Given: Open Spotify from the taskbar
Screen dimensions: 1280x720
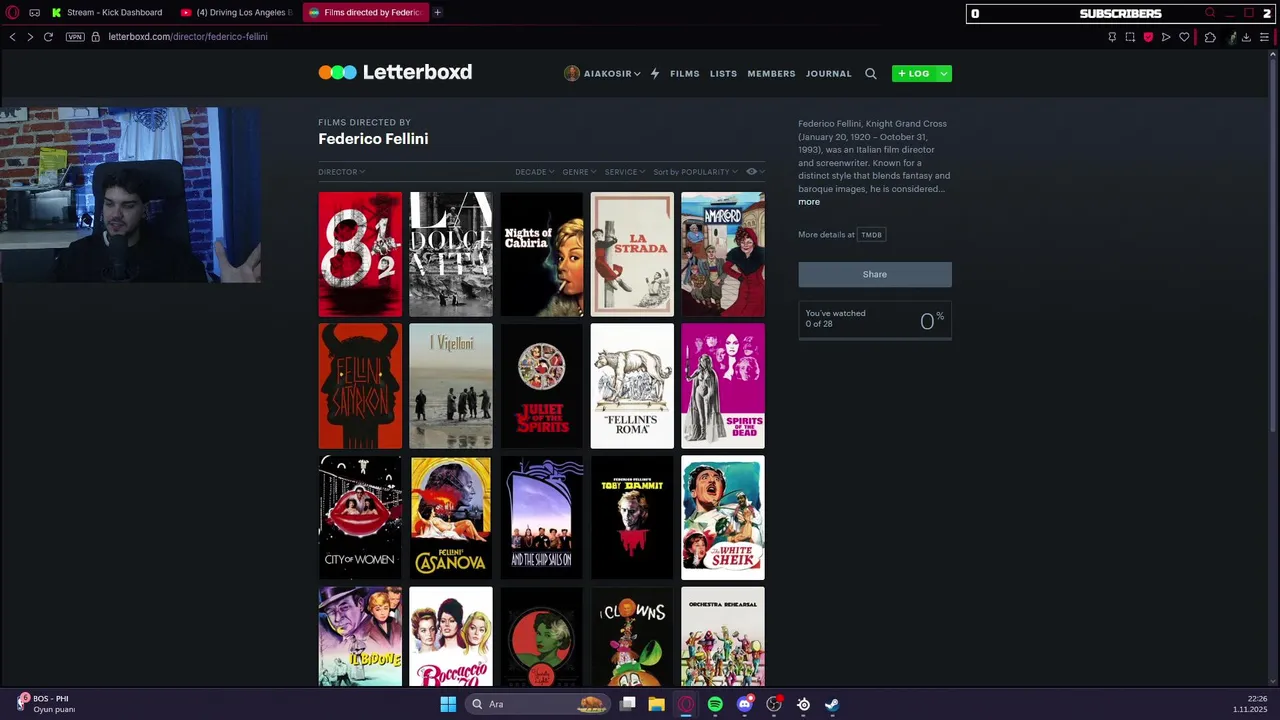Looking at the screenshot, I should pyautogui.click(x=715, y=704).
